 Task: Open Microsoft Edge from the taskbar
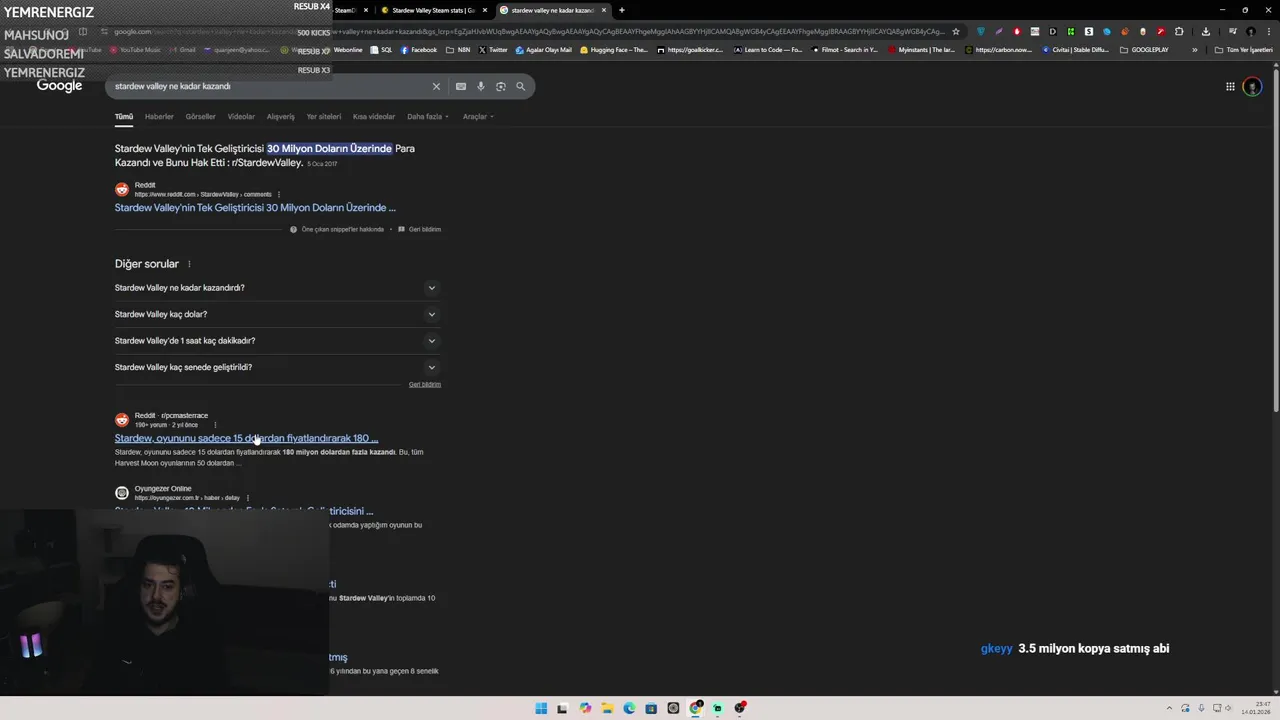(x=629, y=708)
